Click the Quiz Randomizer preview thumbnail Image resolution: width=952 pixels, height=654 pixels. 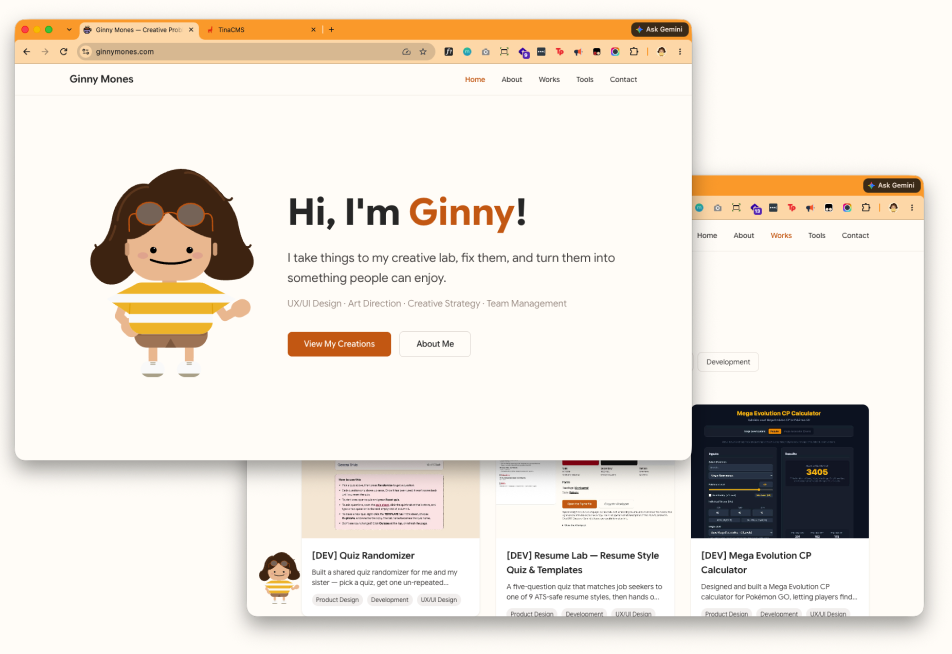pos(390,499)
